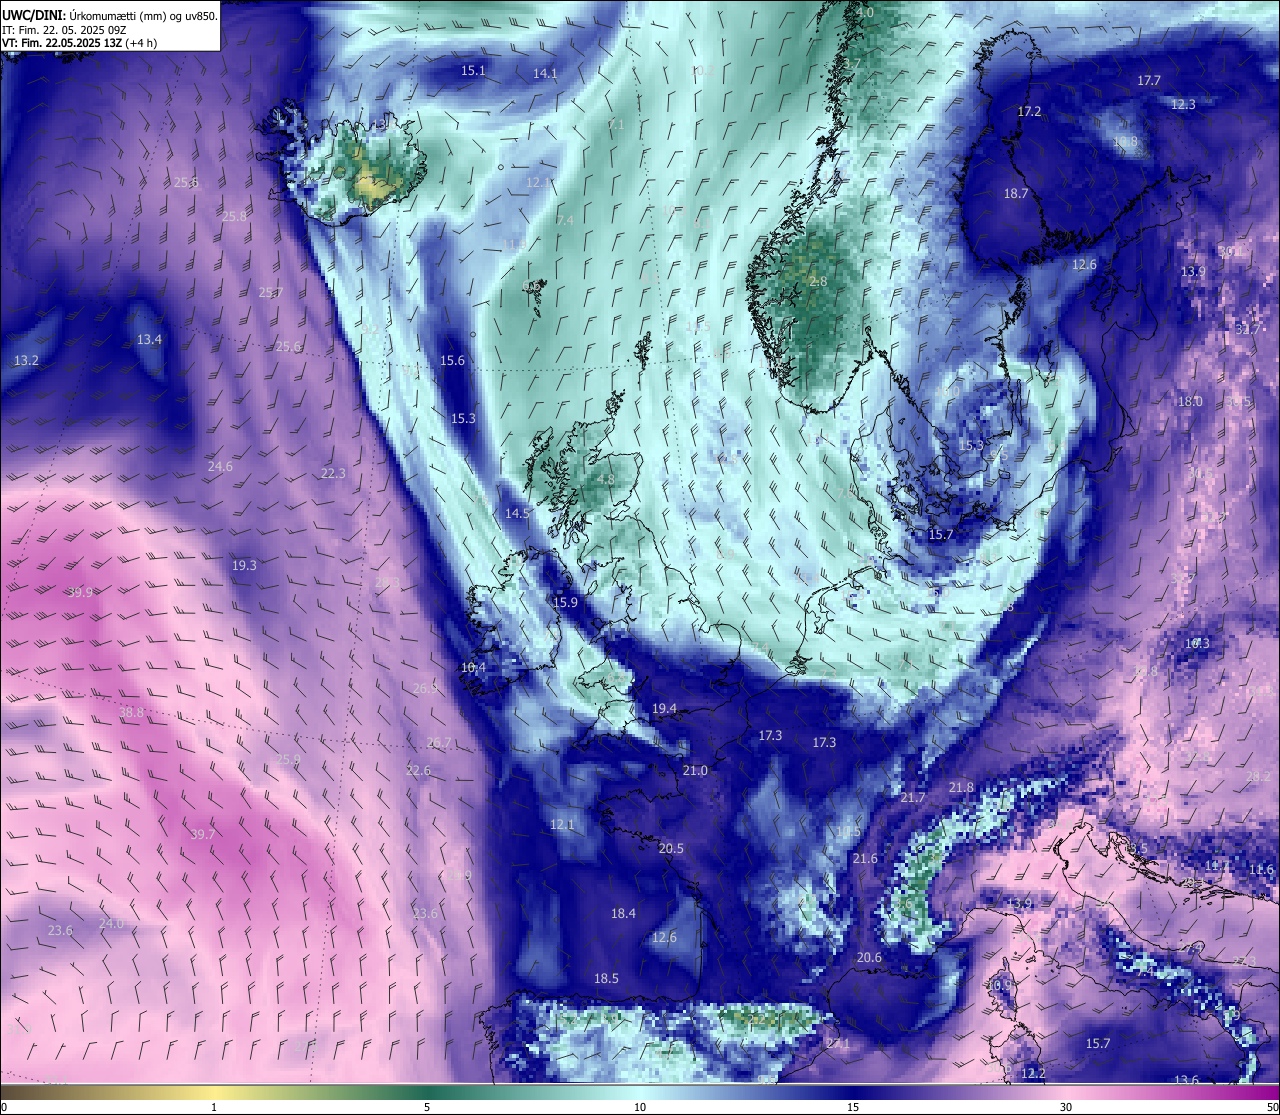Image resolution: width=1280 pixels, height=1115 pixels.
Task: Click the 14.1 value label
Action: pyautogui.click(x=545, y=74)
